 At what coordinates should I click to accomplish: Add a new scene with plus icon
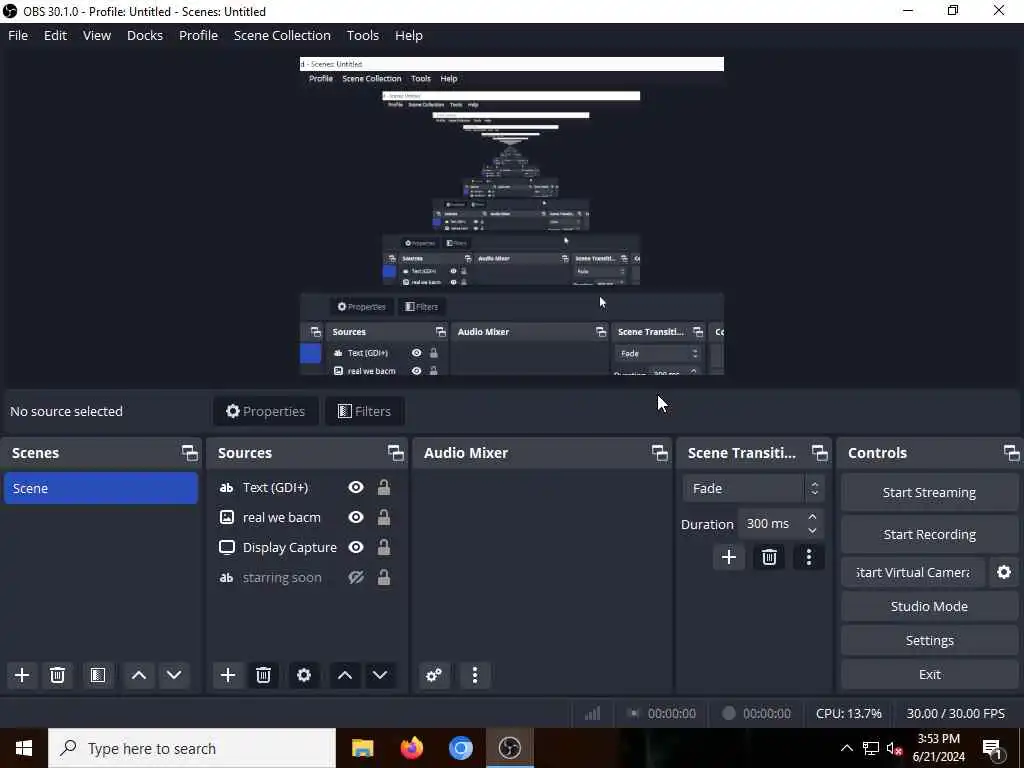point(22,675)
